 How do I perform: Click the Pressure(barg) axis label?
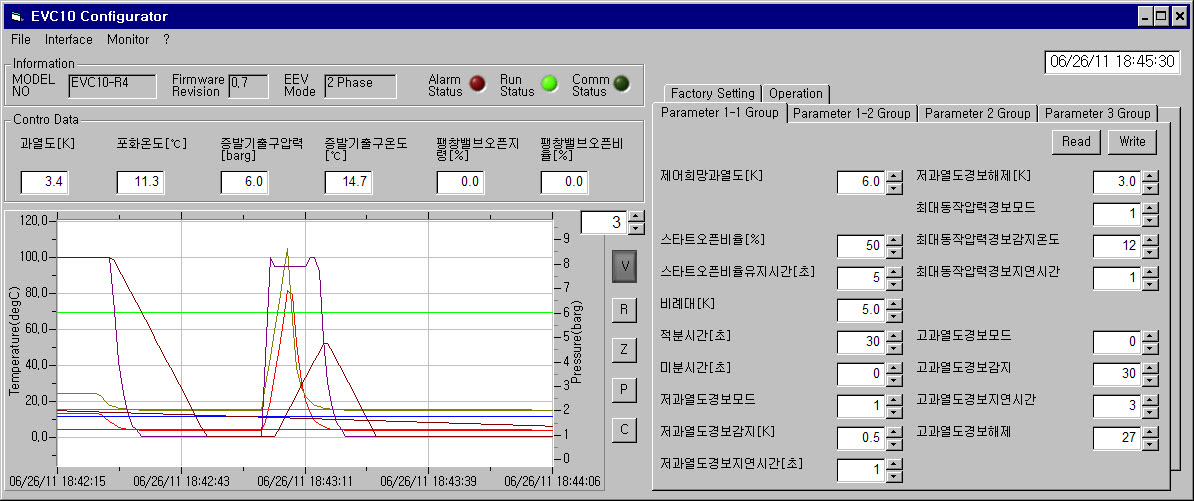577,341
